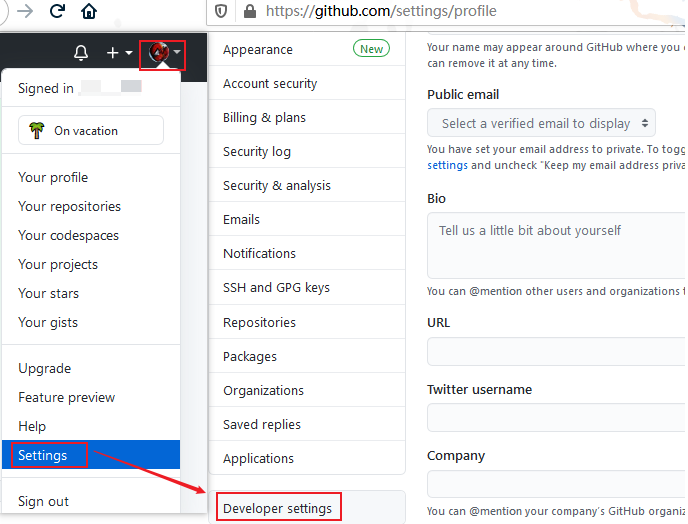Open Organizations settings
Viewport: 688px width, 524px height.
307,390
